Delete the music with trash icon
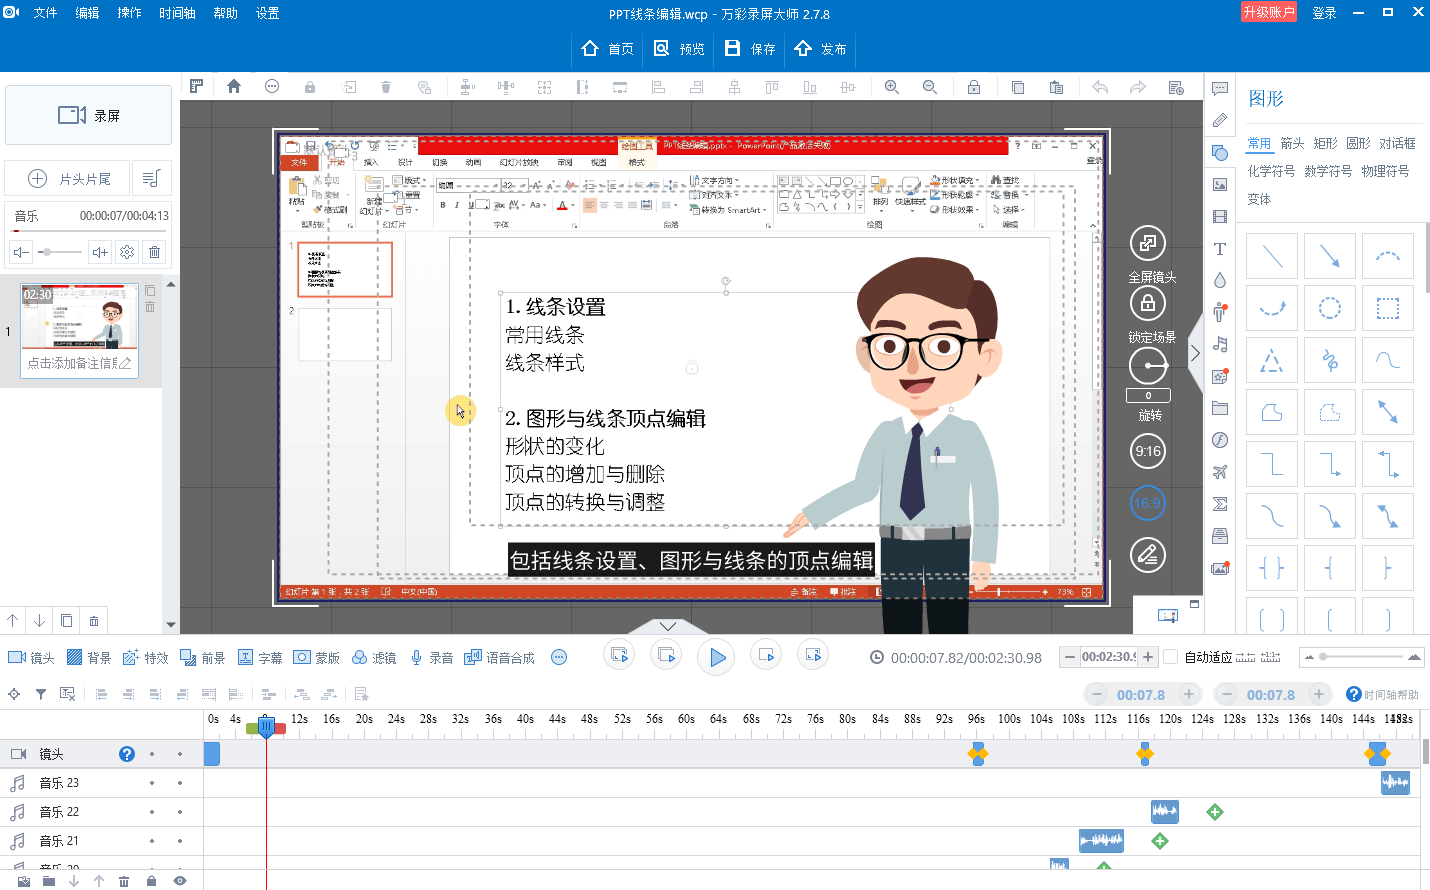 (x=154, y=252)
